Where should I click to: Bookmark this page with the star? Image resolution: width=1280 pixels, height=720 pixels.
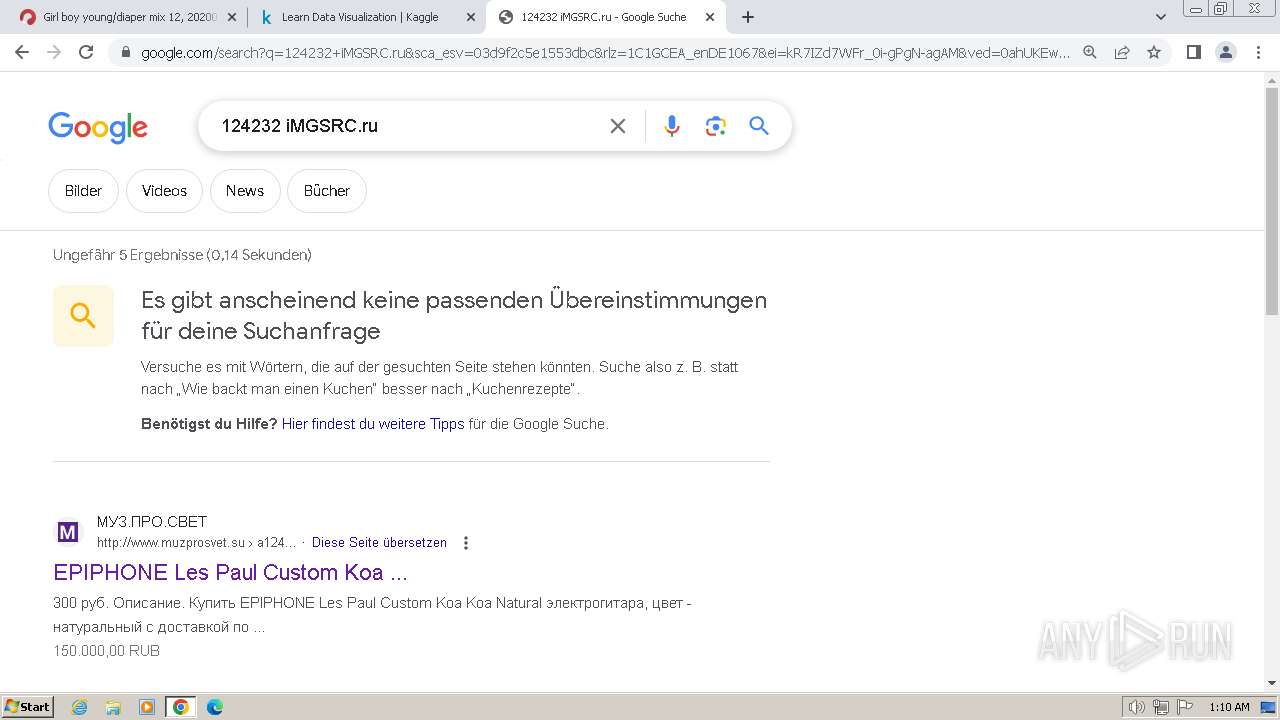click(x=1154, y=52)
